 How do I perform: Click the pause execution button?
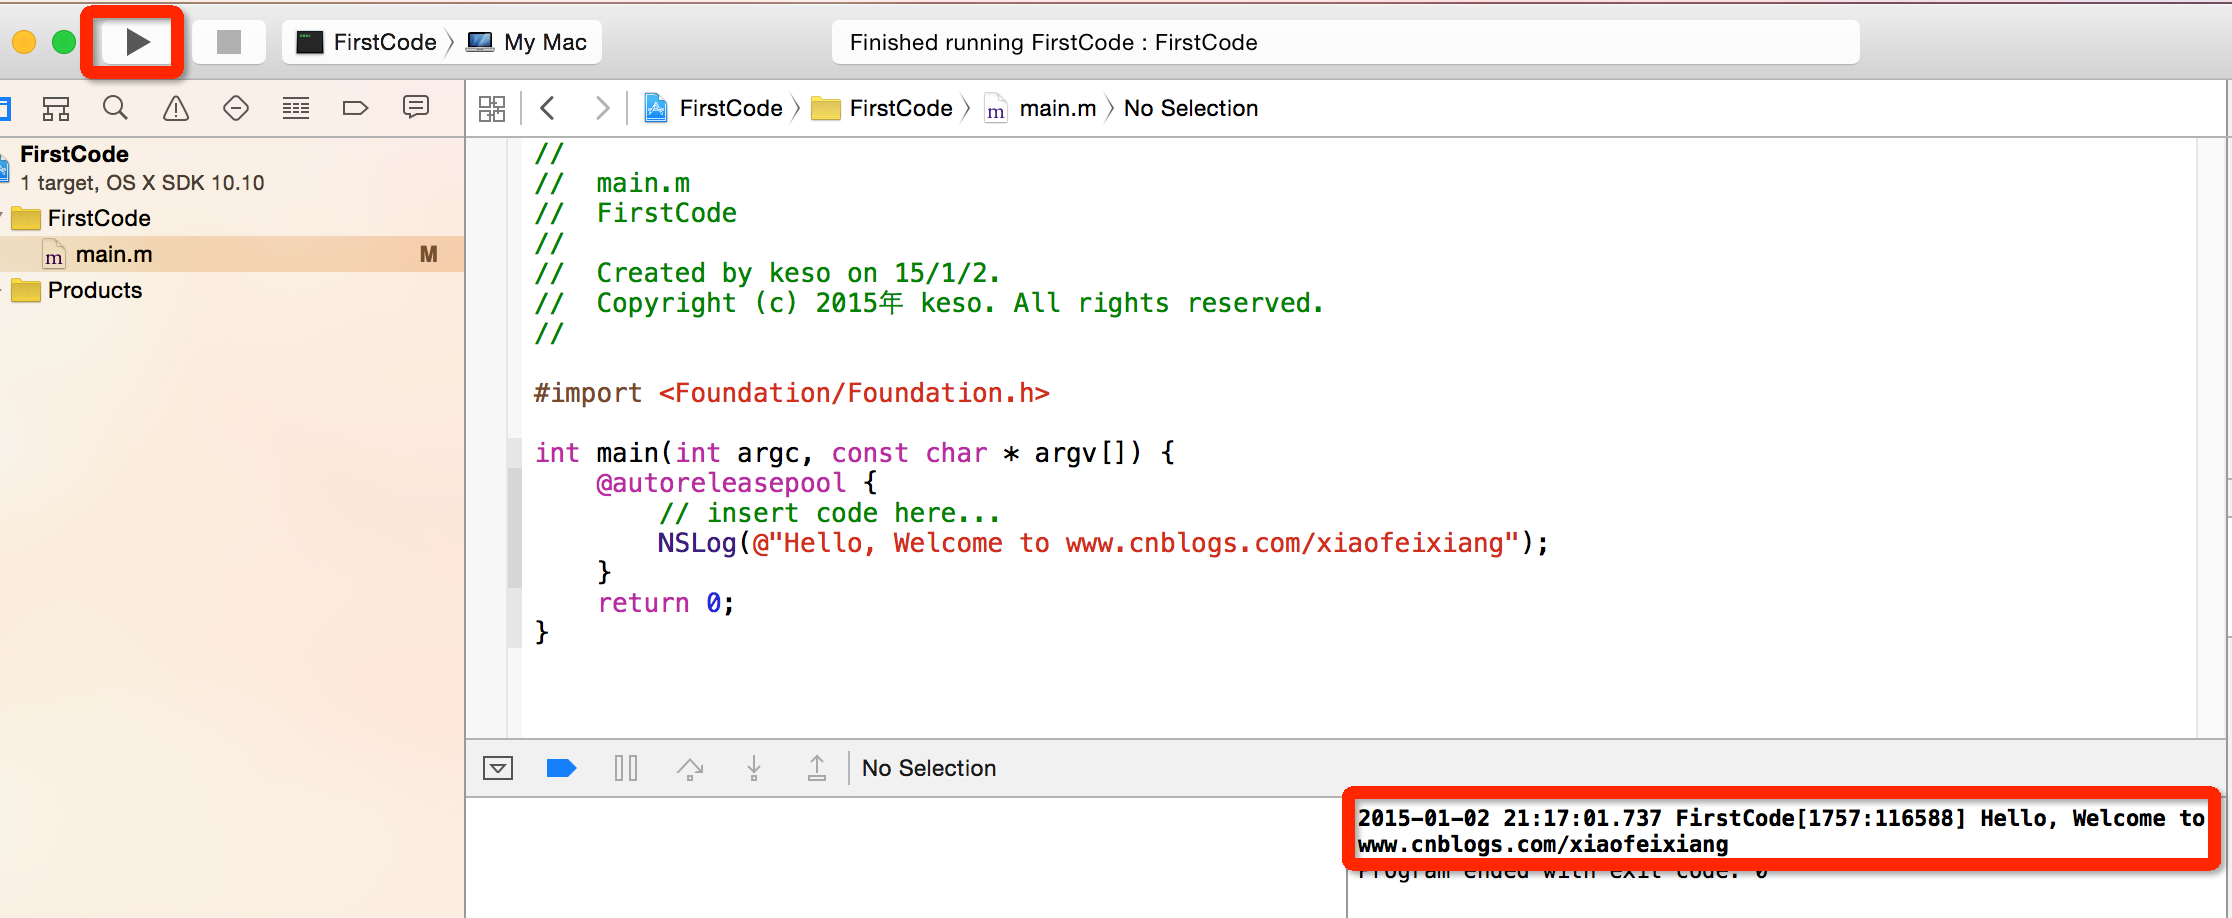(x=626, y=768)
